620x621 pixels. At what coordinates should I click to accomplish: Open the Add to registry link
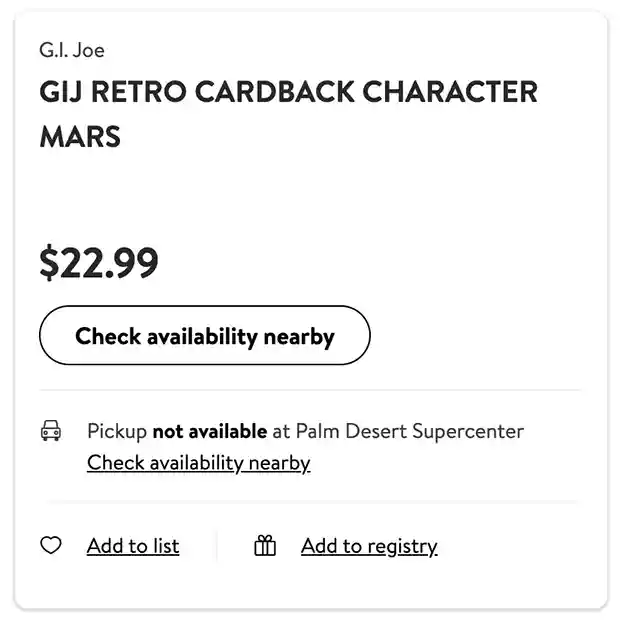[x=369, y=546]
